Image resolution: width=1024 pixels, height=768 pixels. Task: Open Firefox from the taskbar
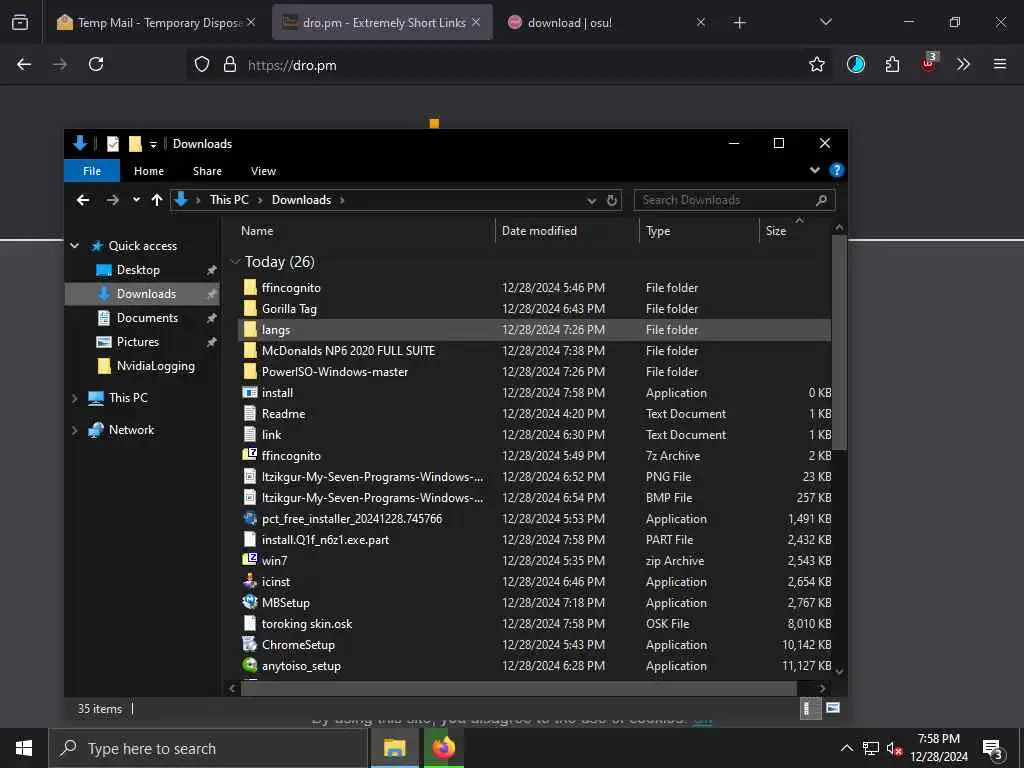[x=443, y=748]
